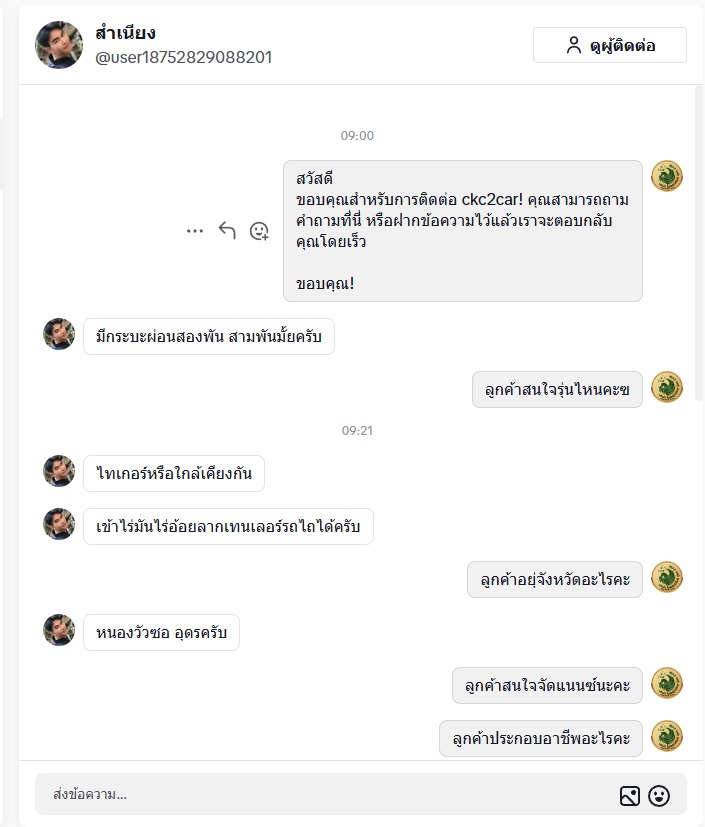
Task: Click ckc2car avatar beside welcome message
Action: click(667, 176)
